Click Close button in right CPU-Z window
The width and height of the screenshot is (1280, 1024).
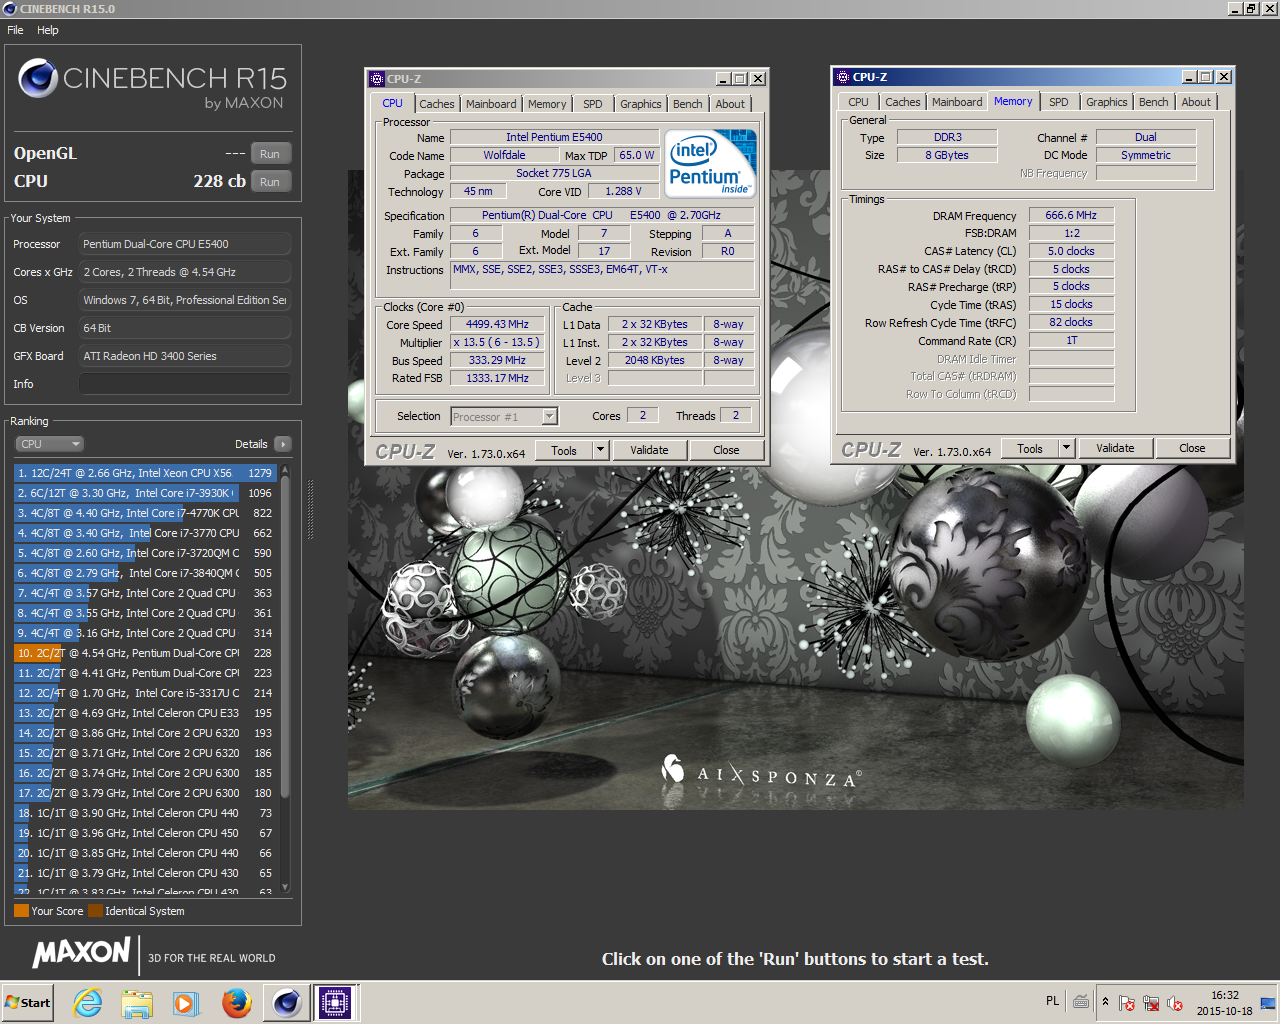pyautogui.click(x=1192, y=449)
